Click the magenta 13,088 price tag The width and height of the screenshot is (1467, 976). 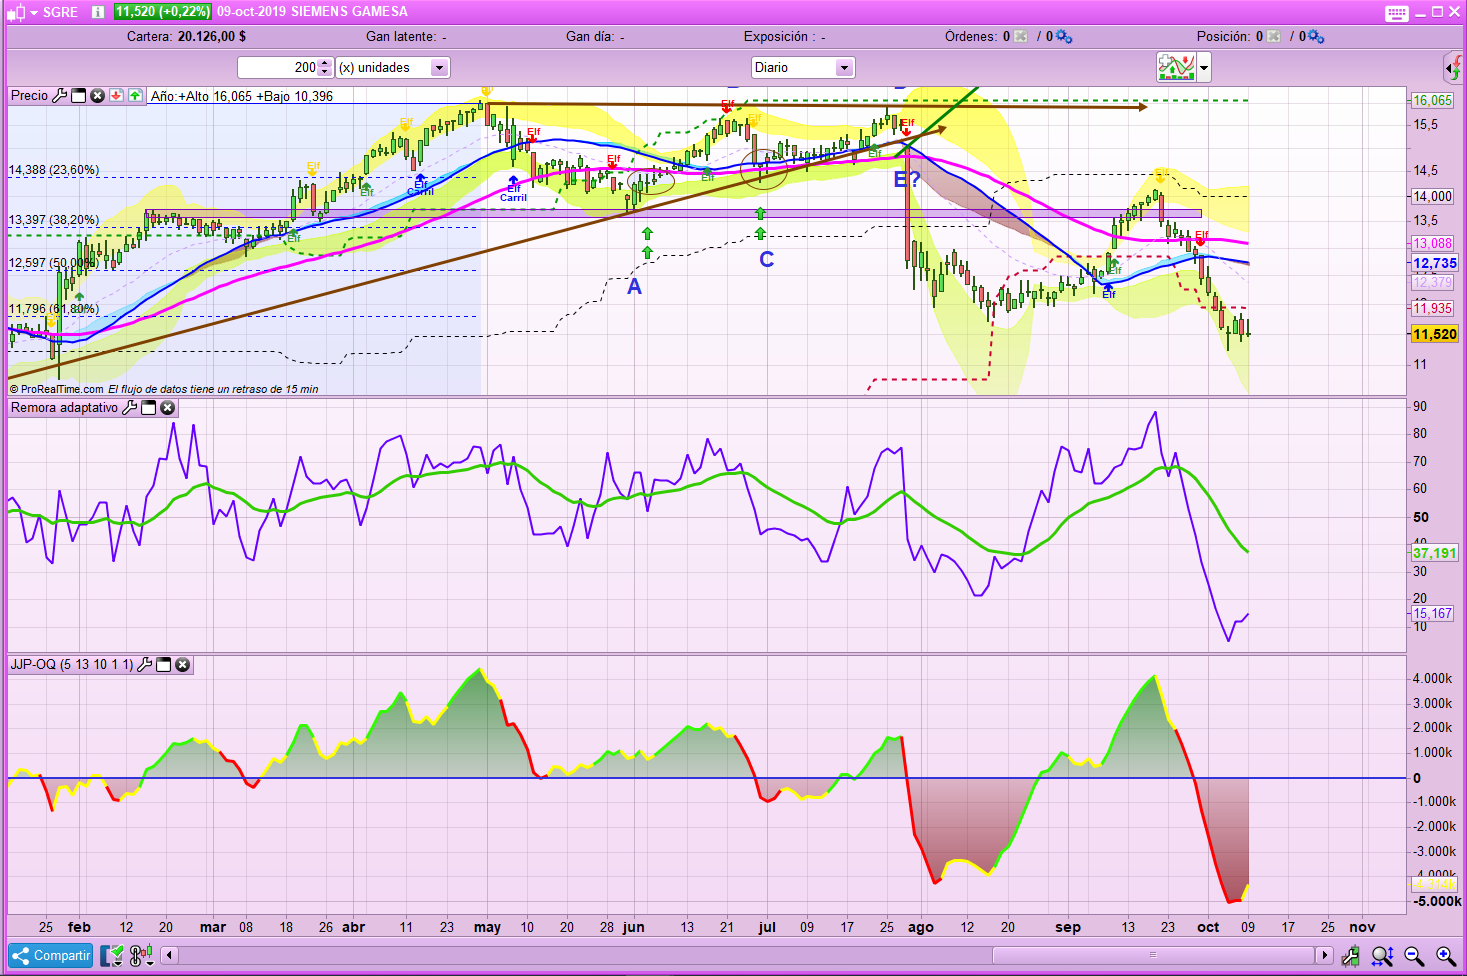click(1432, 244)
